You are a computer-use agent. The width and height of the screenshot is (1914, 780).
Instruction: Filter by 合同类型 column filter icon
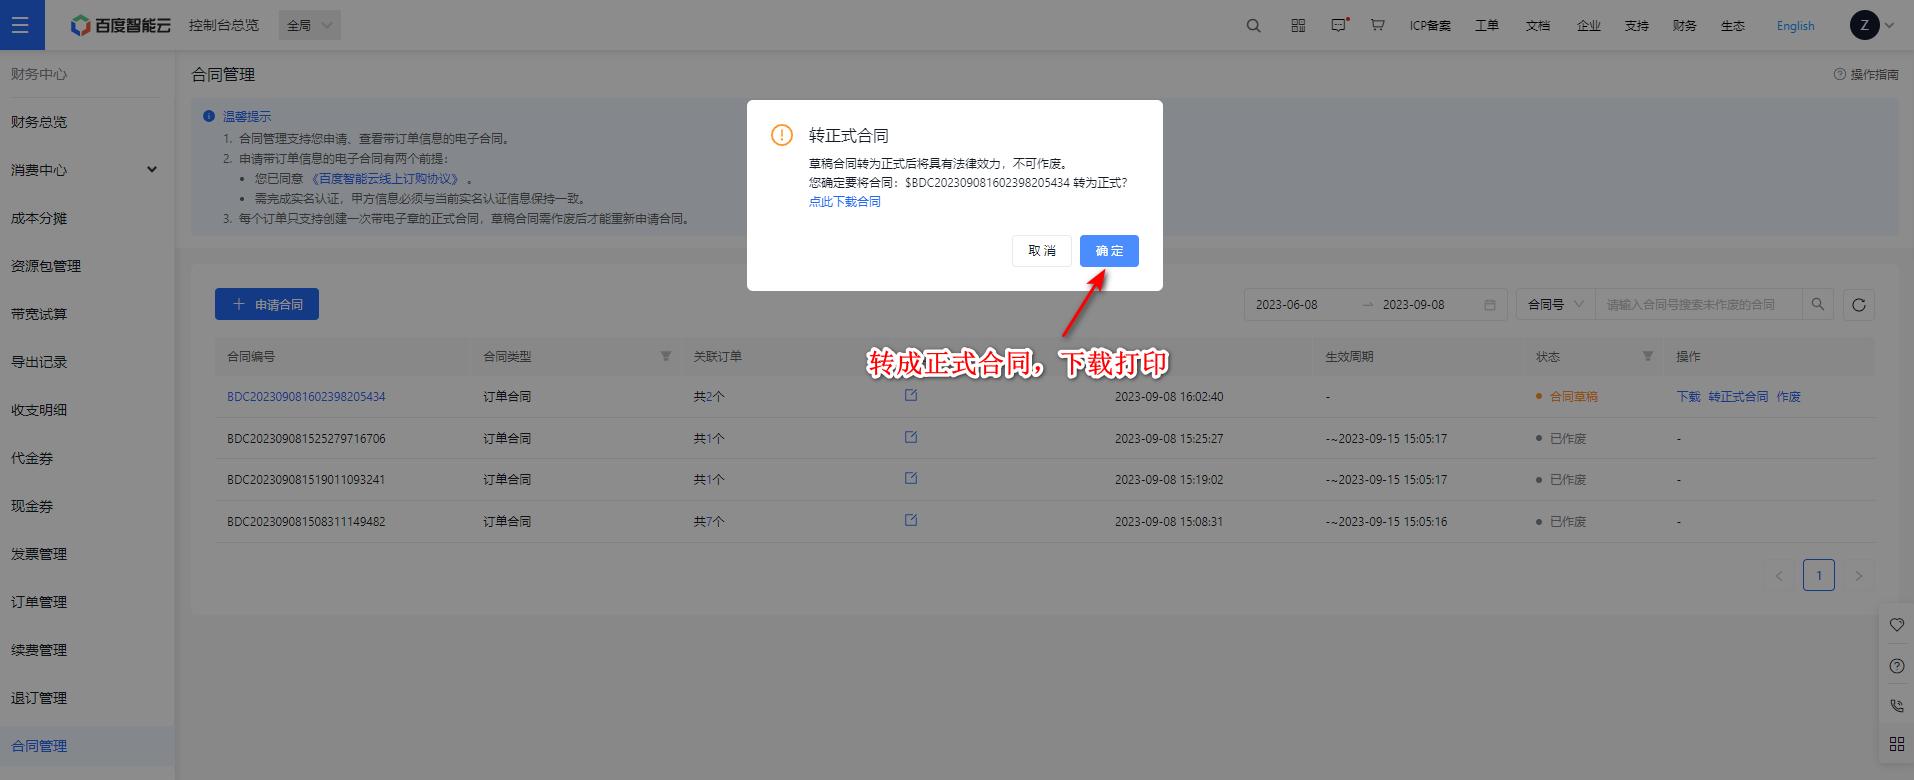click(x=666, y=357)
